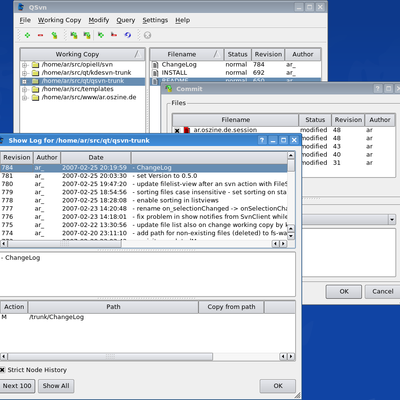
Task: Select revision 778 enable sorting entry
Action: (143, 200)
